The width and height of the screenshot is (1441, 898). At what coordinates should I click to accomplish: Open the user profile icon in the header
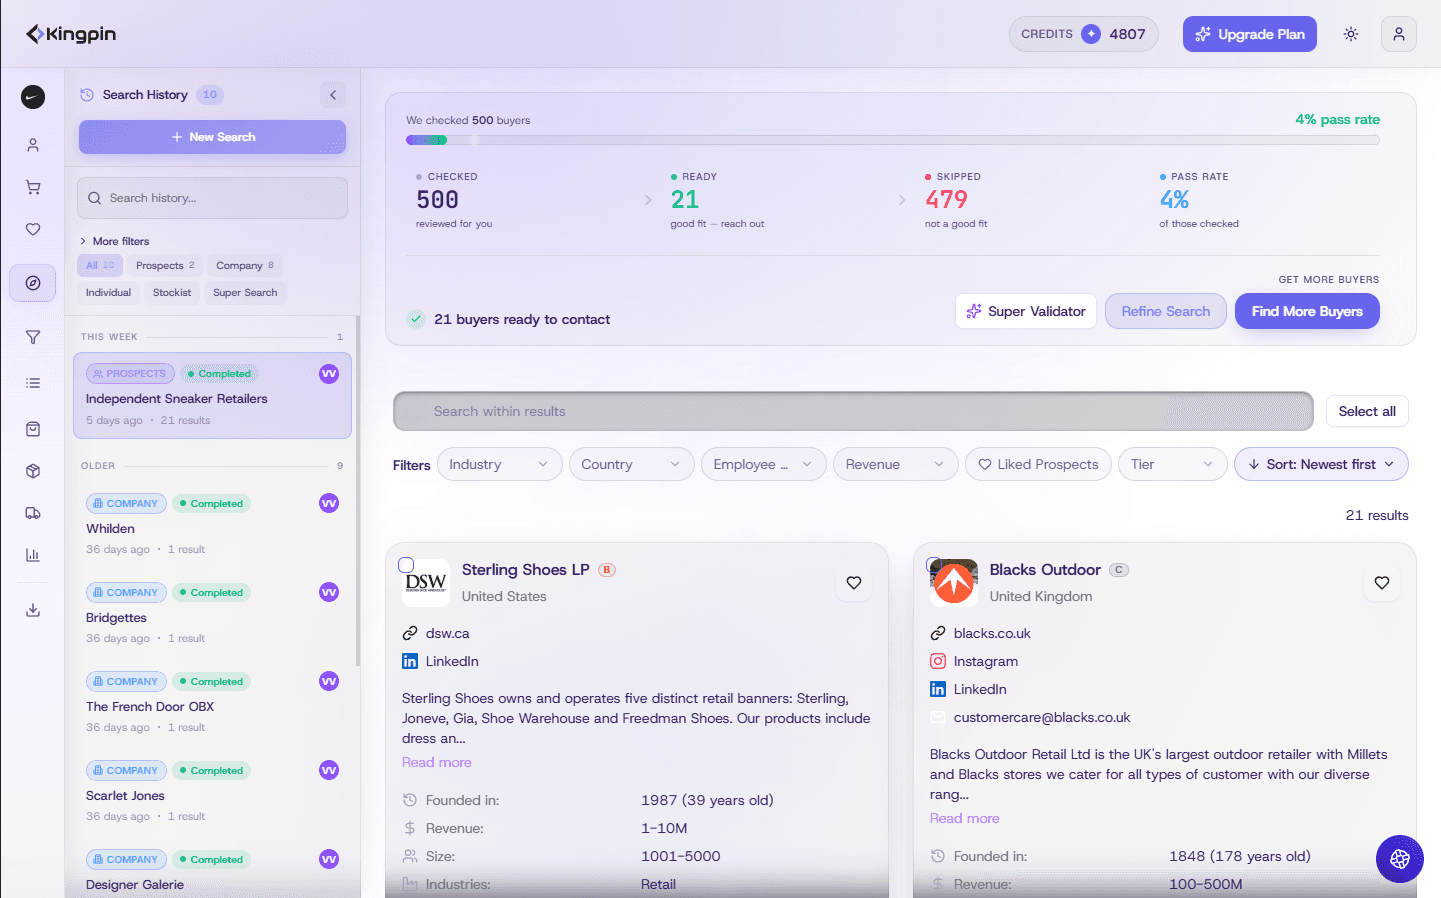pyautogui.click(x=1399, y=34)
